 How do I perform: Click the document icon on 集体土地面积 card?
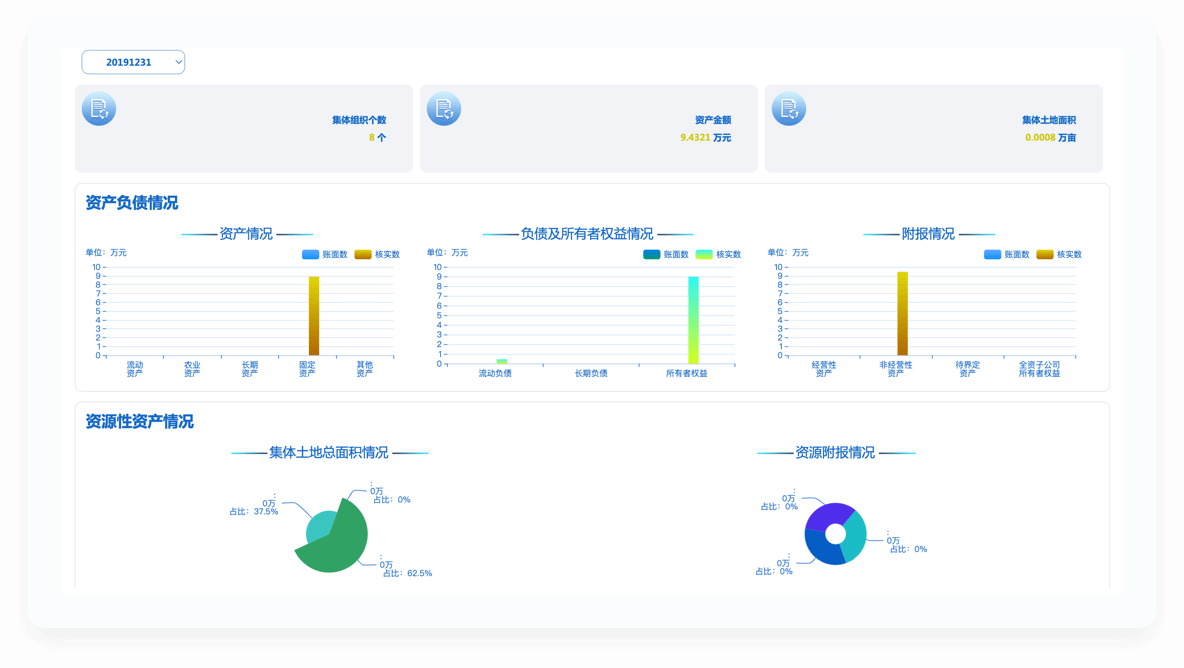pos(789,109)
